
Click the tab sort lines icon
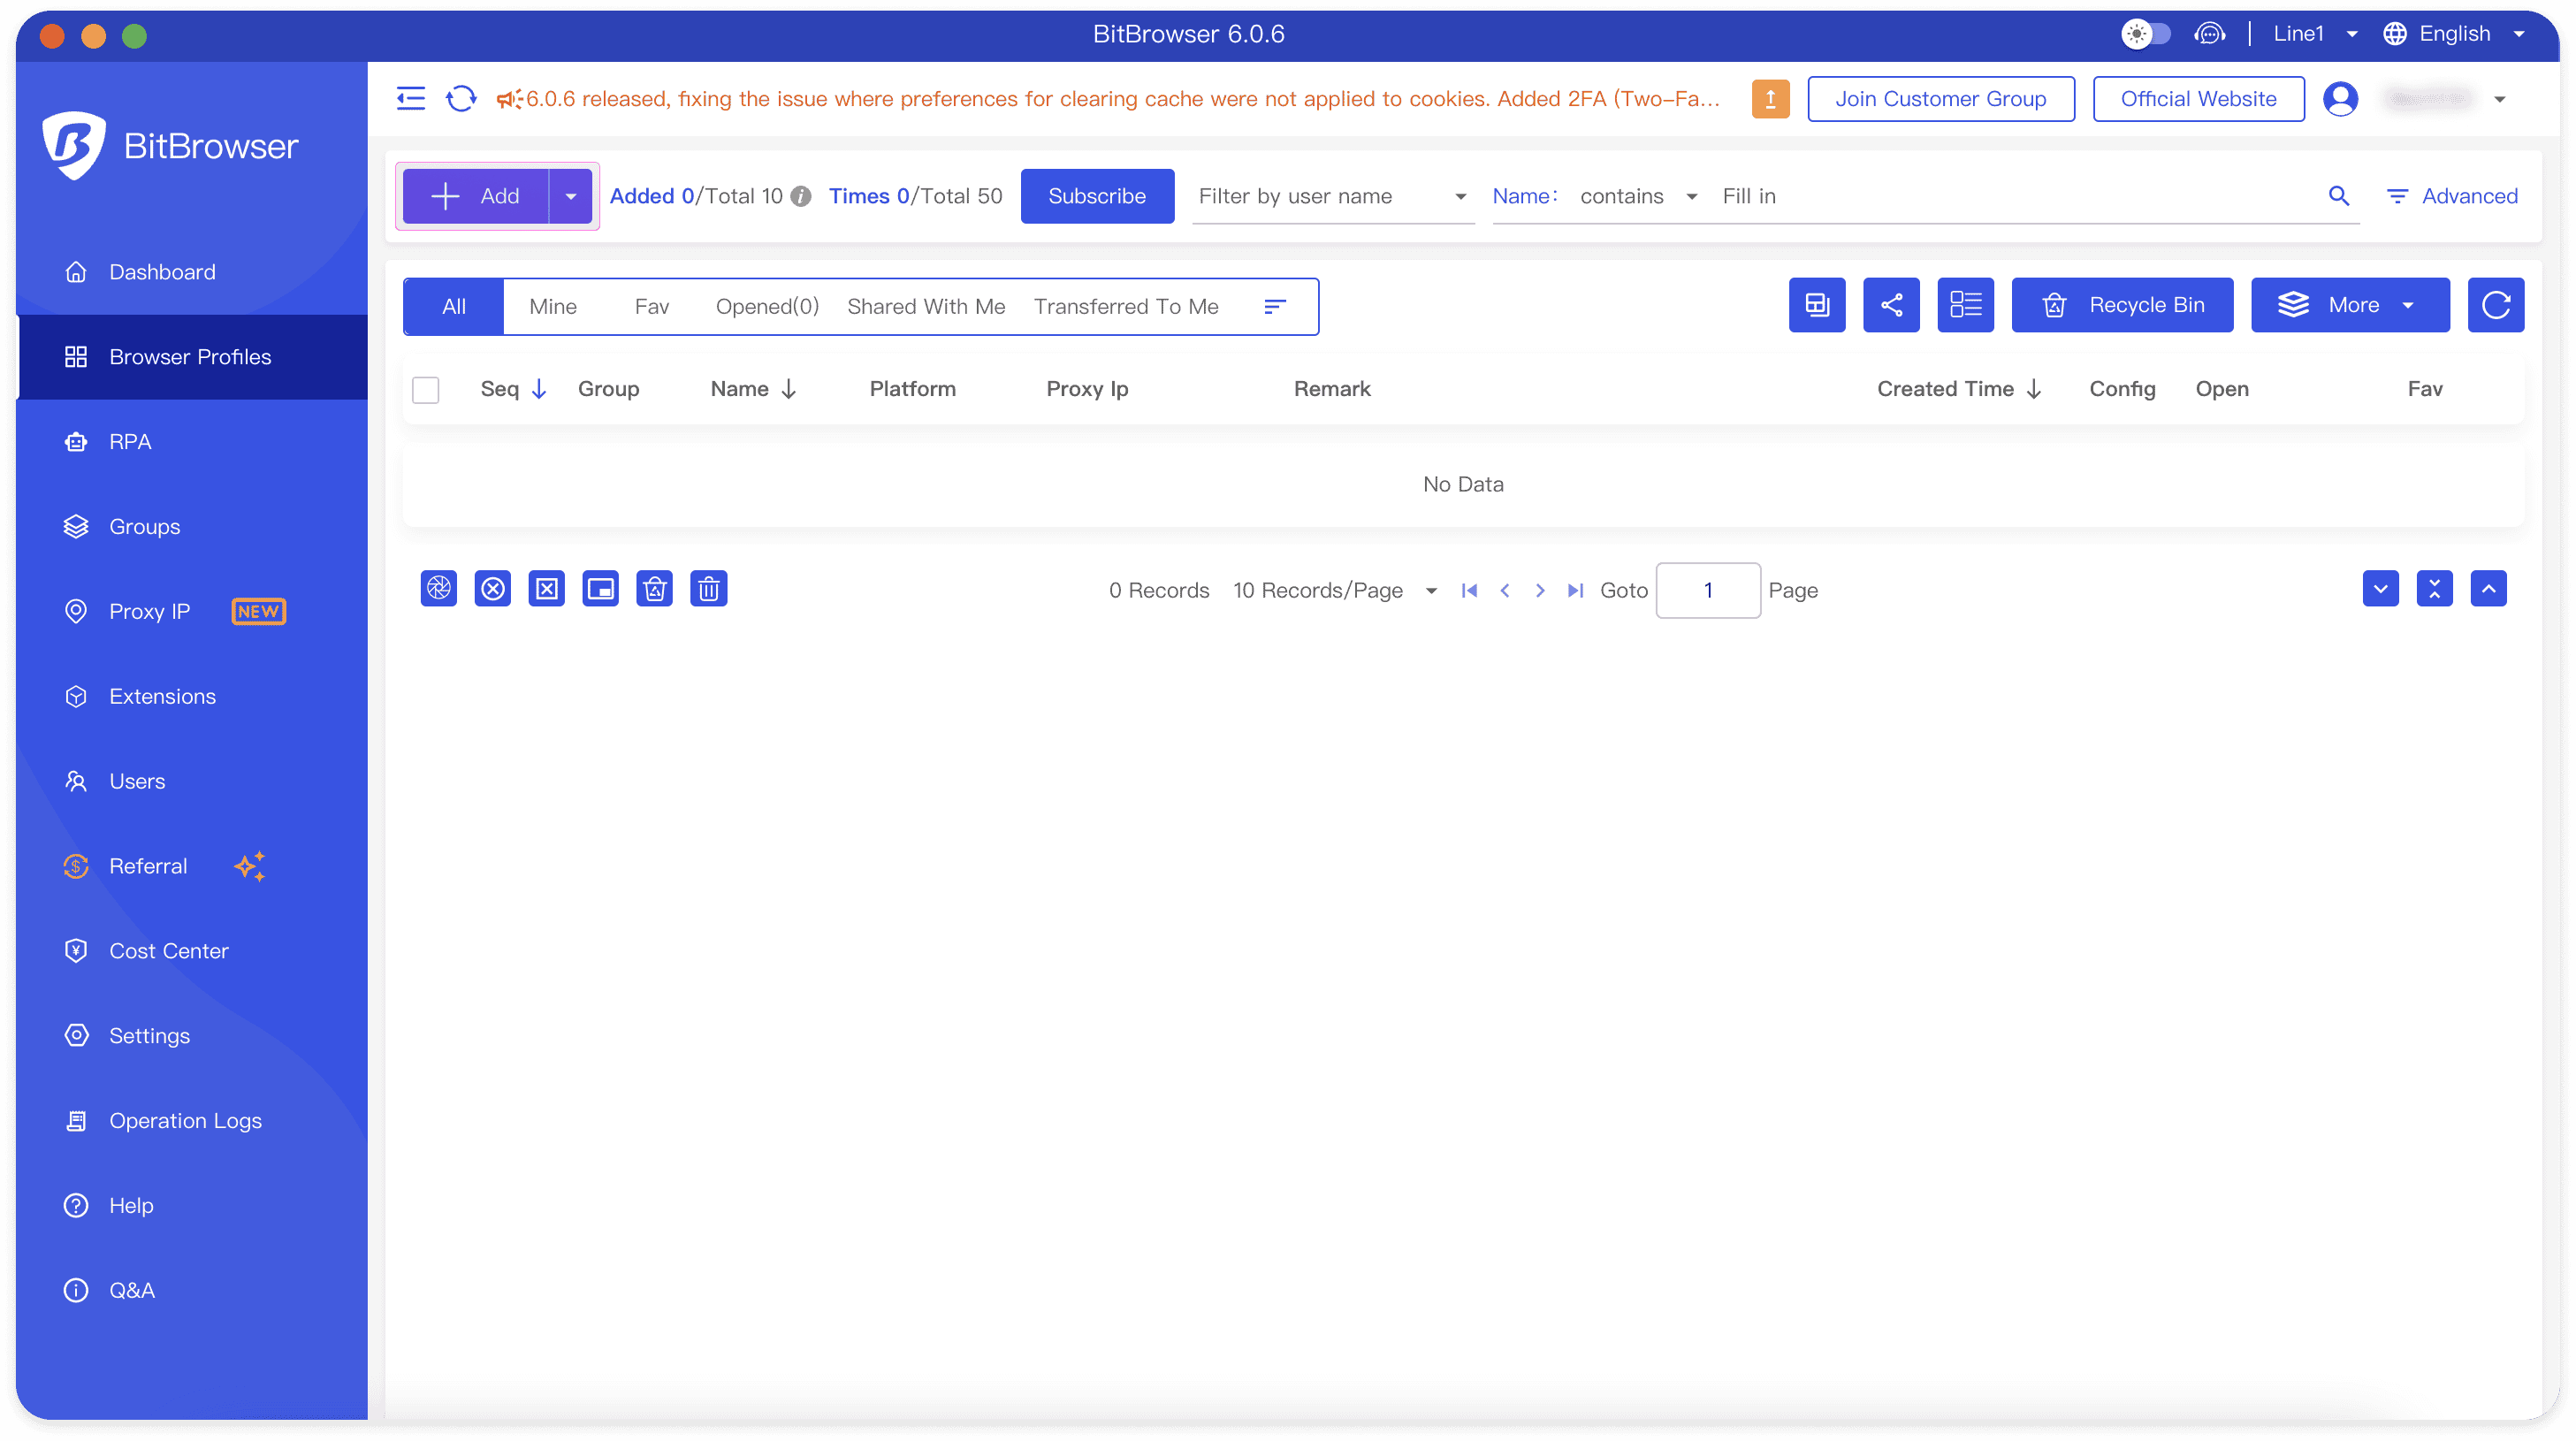[x=1274, y=307]
